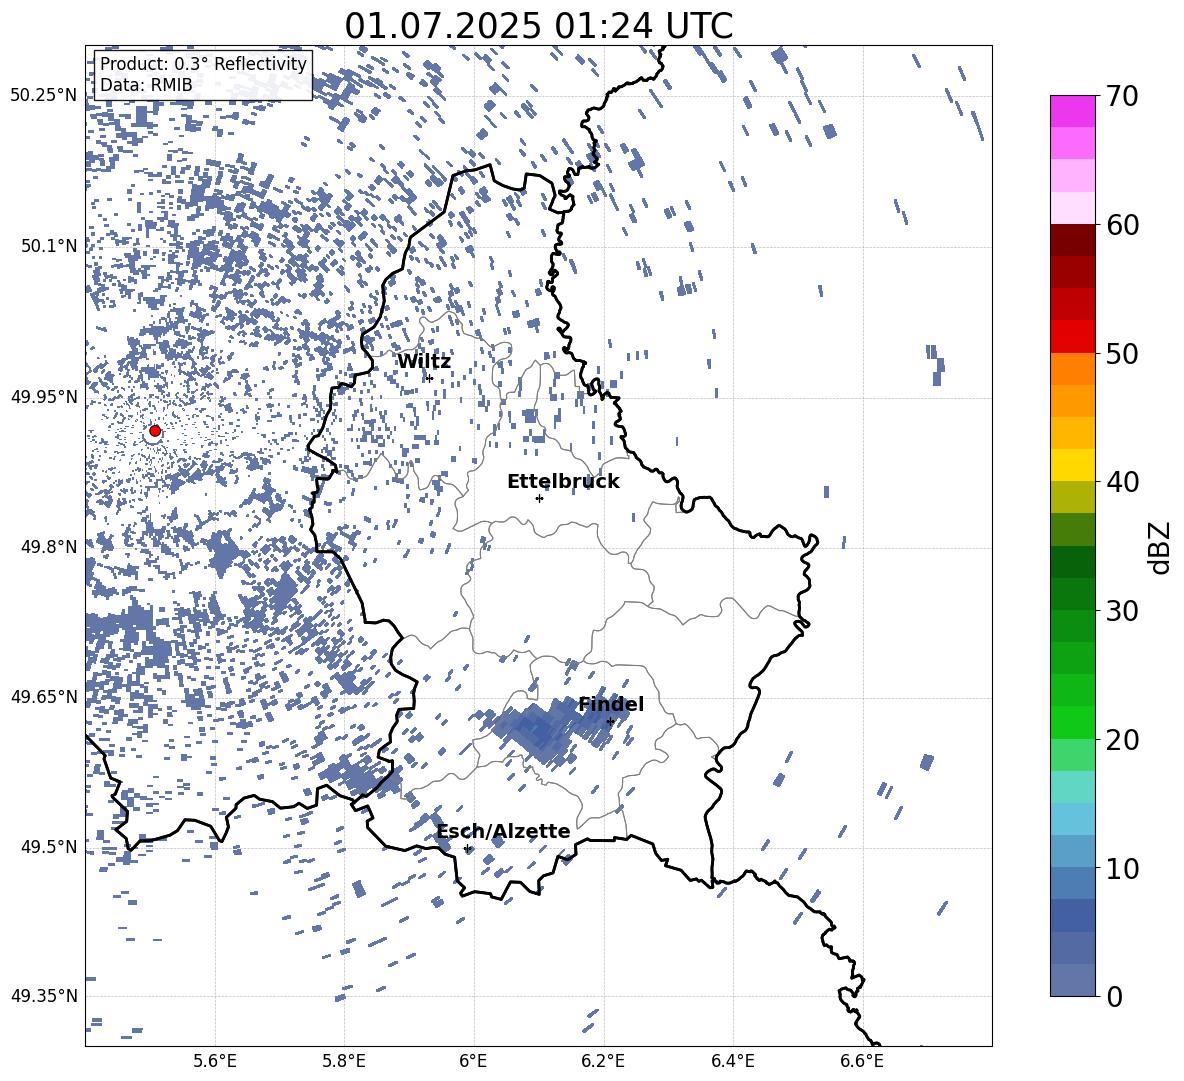Click the Ettelbruck location cross marker
This screenshot has width=1184, height=1081.
(539, 498)
